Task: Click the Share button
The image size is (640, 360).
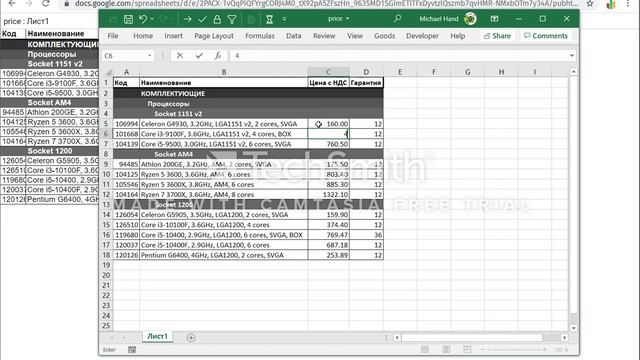Action: pos(497,36)
